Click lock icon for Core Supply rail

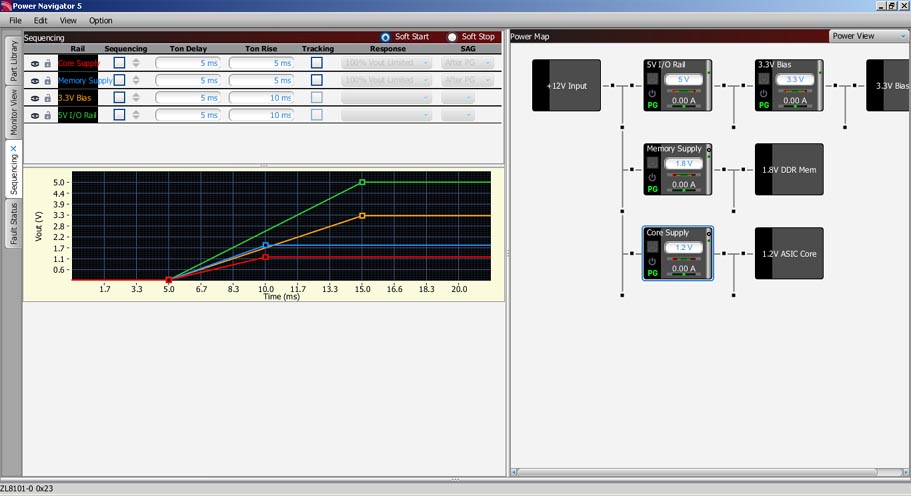point(48,63)
